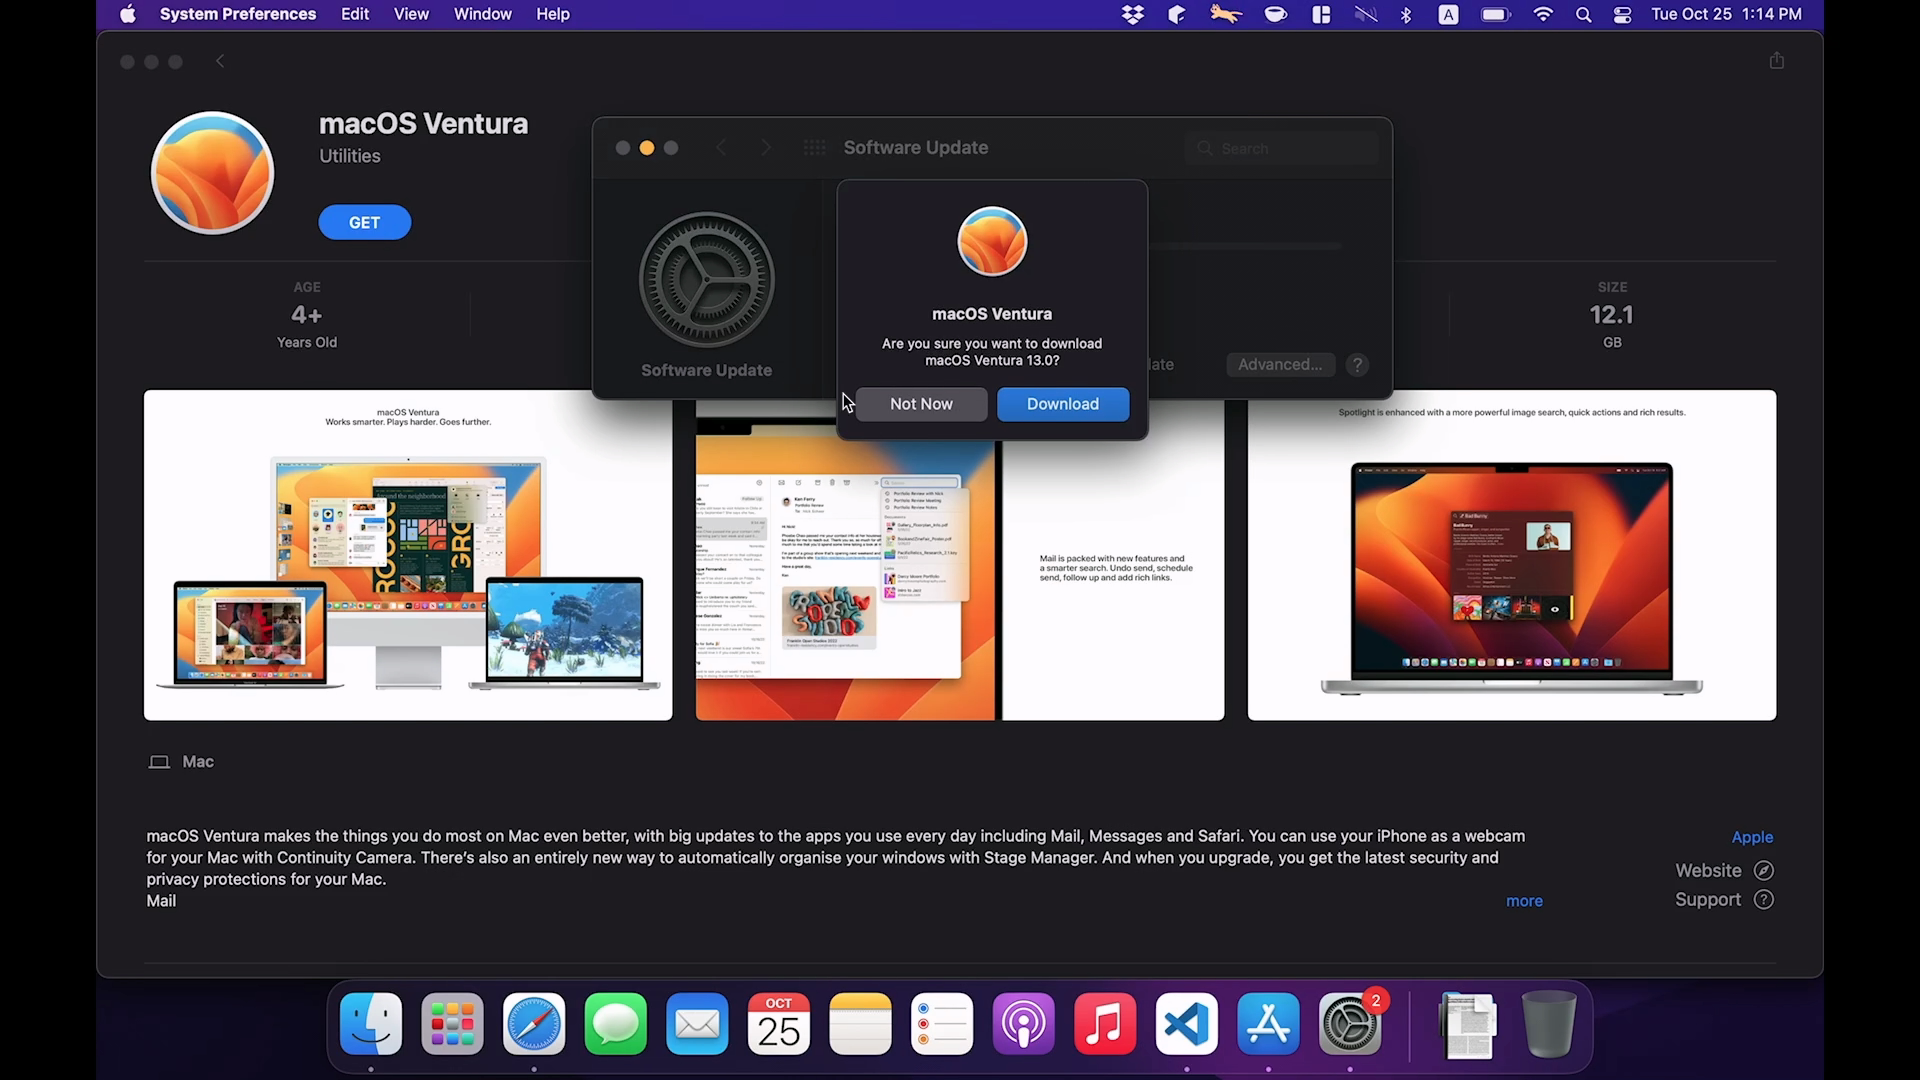Click the battery status icon
The width and height of the screenshot is (1920, 1080).
(x=1495, y=14)
